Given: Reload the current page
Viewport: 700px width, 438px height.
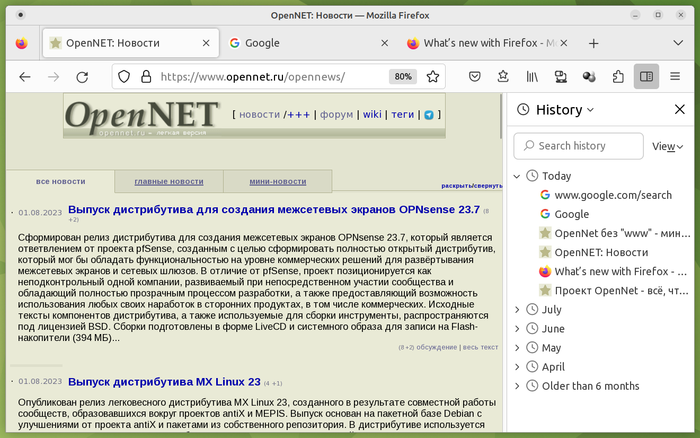Looking at the screenshot, I should pyautogui.click(x=82, y=76).
